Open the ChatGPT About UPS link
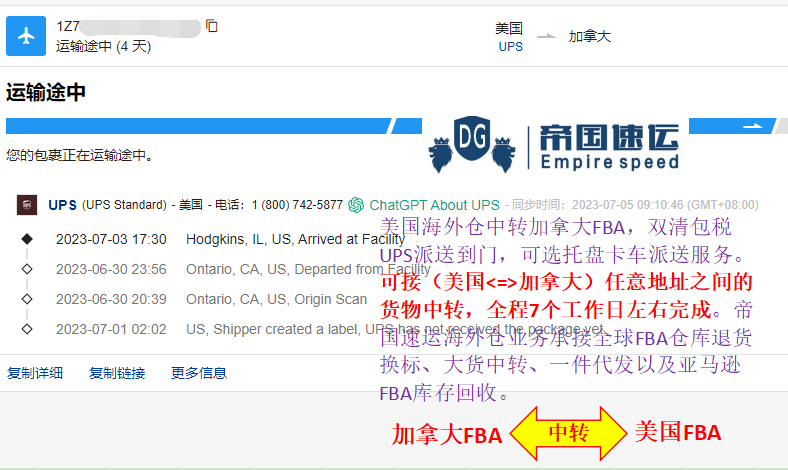This screenshot has height=470, width=788. coord(434,205)
